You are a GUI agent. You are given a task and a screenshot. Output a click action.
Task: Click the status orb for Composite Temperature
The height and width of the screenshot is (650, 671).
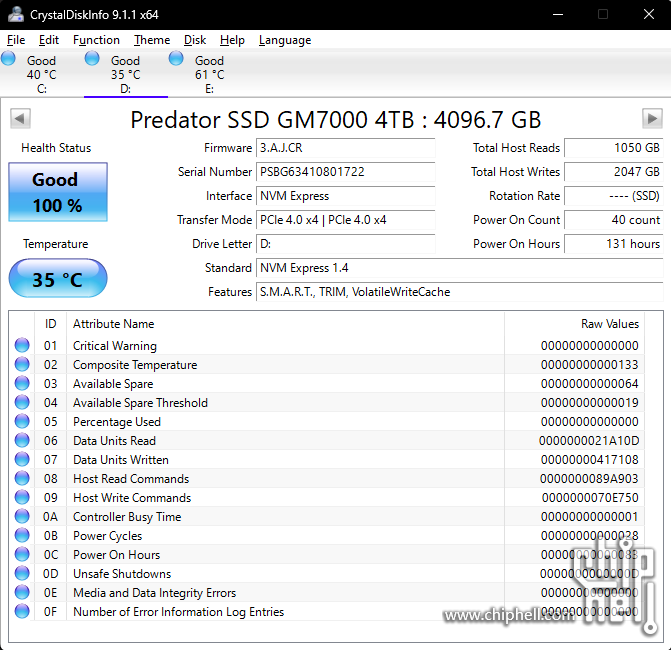pyautogui.click(x=22, y=364)
